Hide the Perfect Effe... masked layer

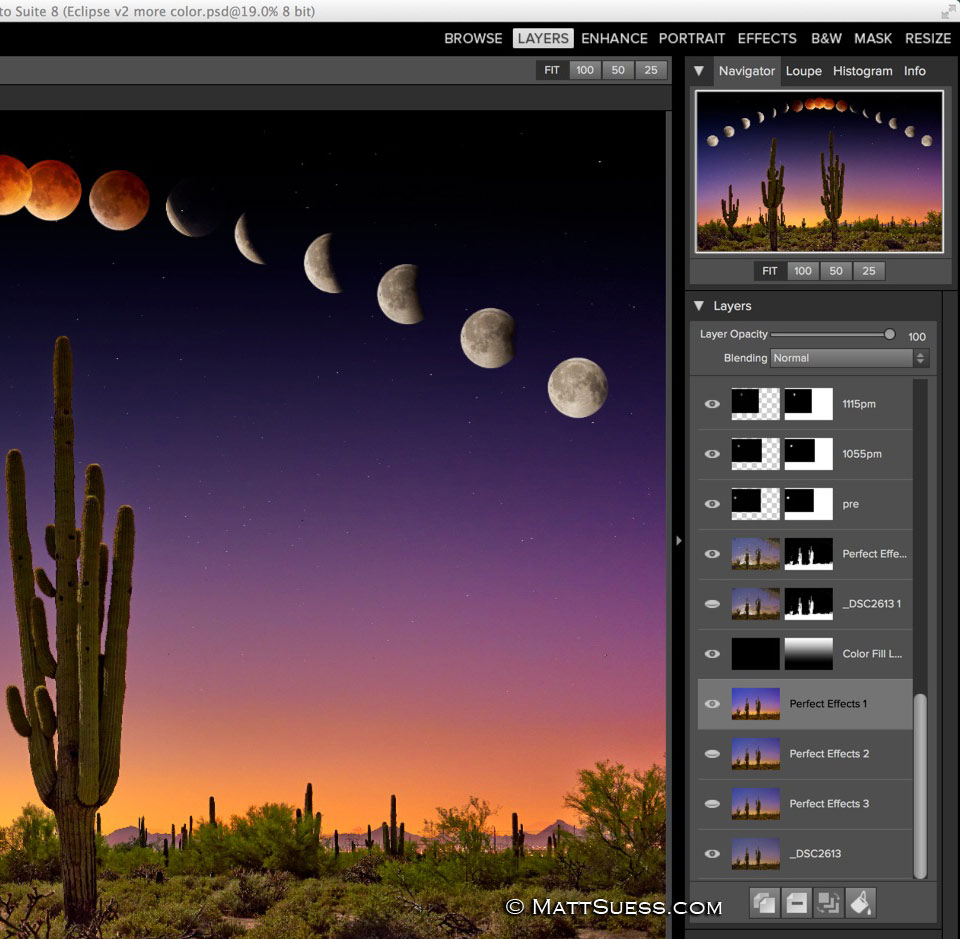pos(712,554)
